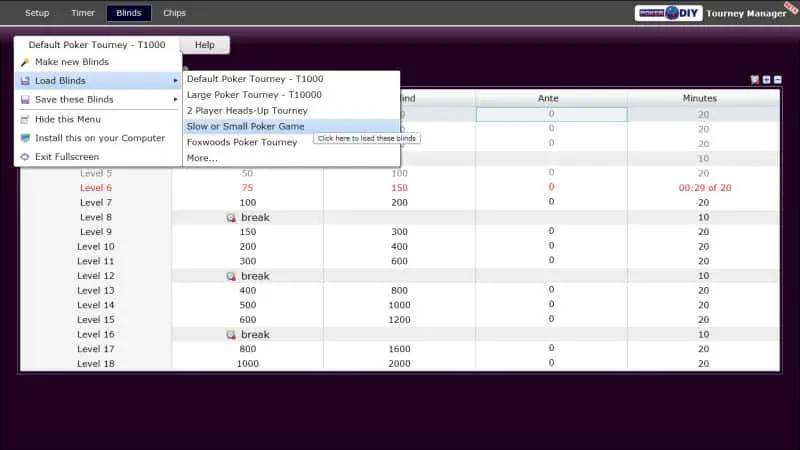
Task: Click big blind 400 on Level 10
Action: point(399,246)
